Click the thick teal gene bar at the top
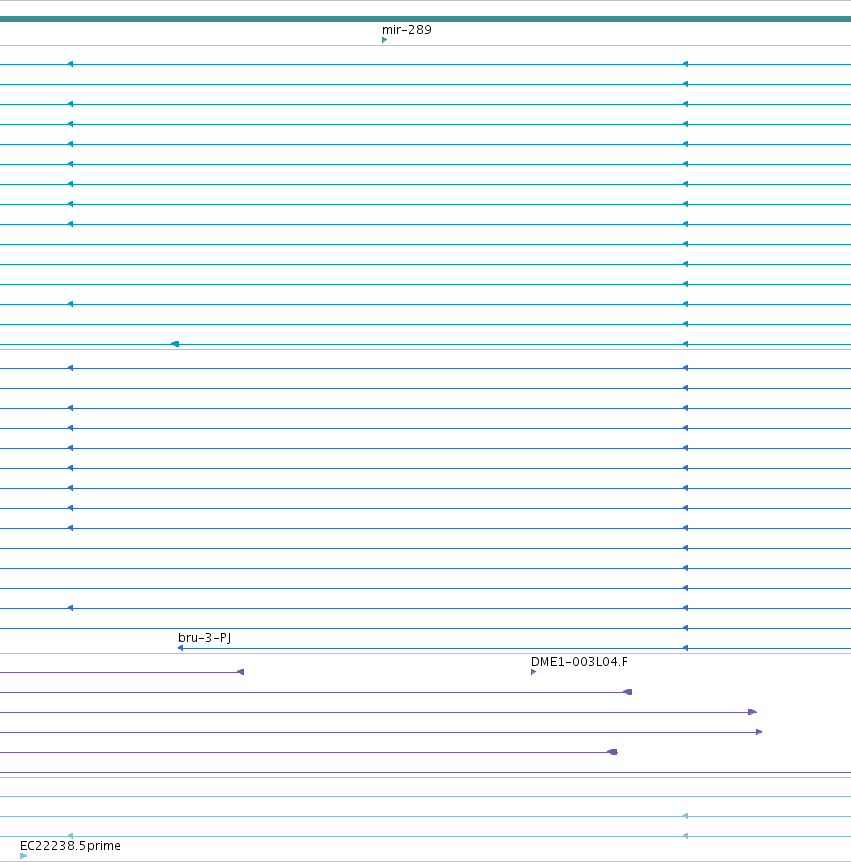851x862 pixels. (x=426, y=19)
